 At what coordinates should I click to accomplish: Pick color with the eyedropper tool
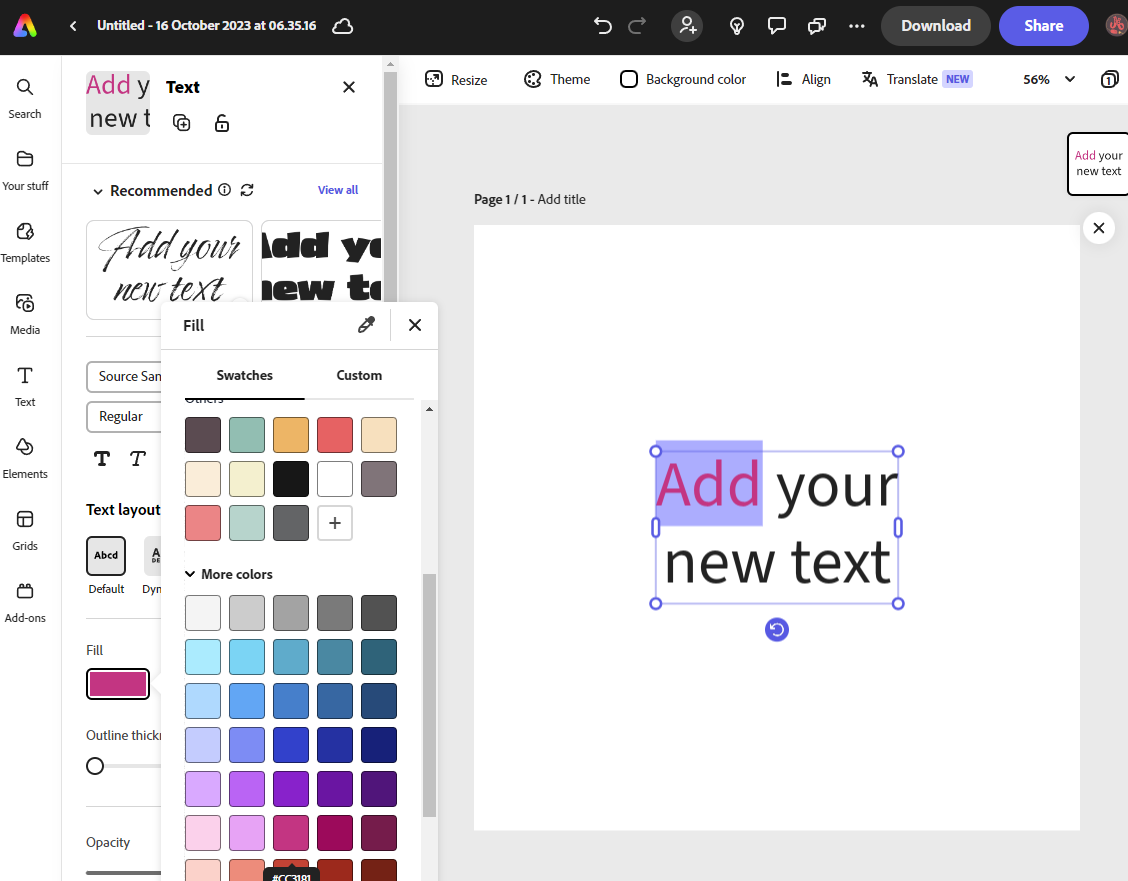coord(367,325)
